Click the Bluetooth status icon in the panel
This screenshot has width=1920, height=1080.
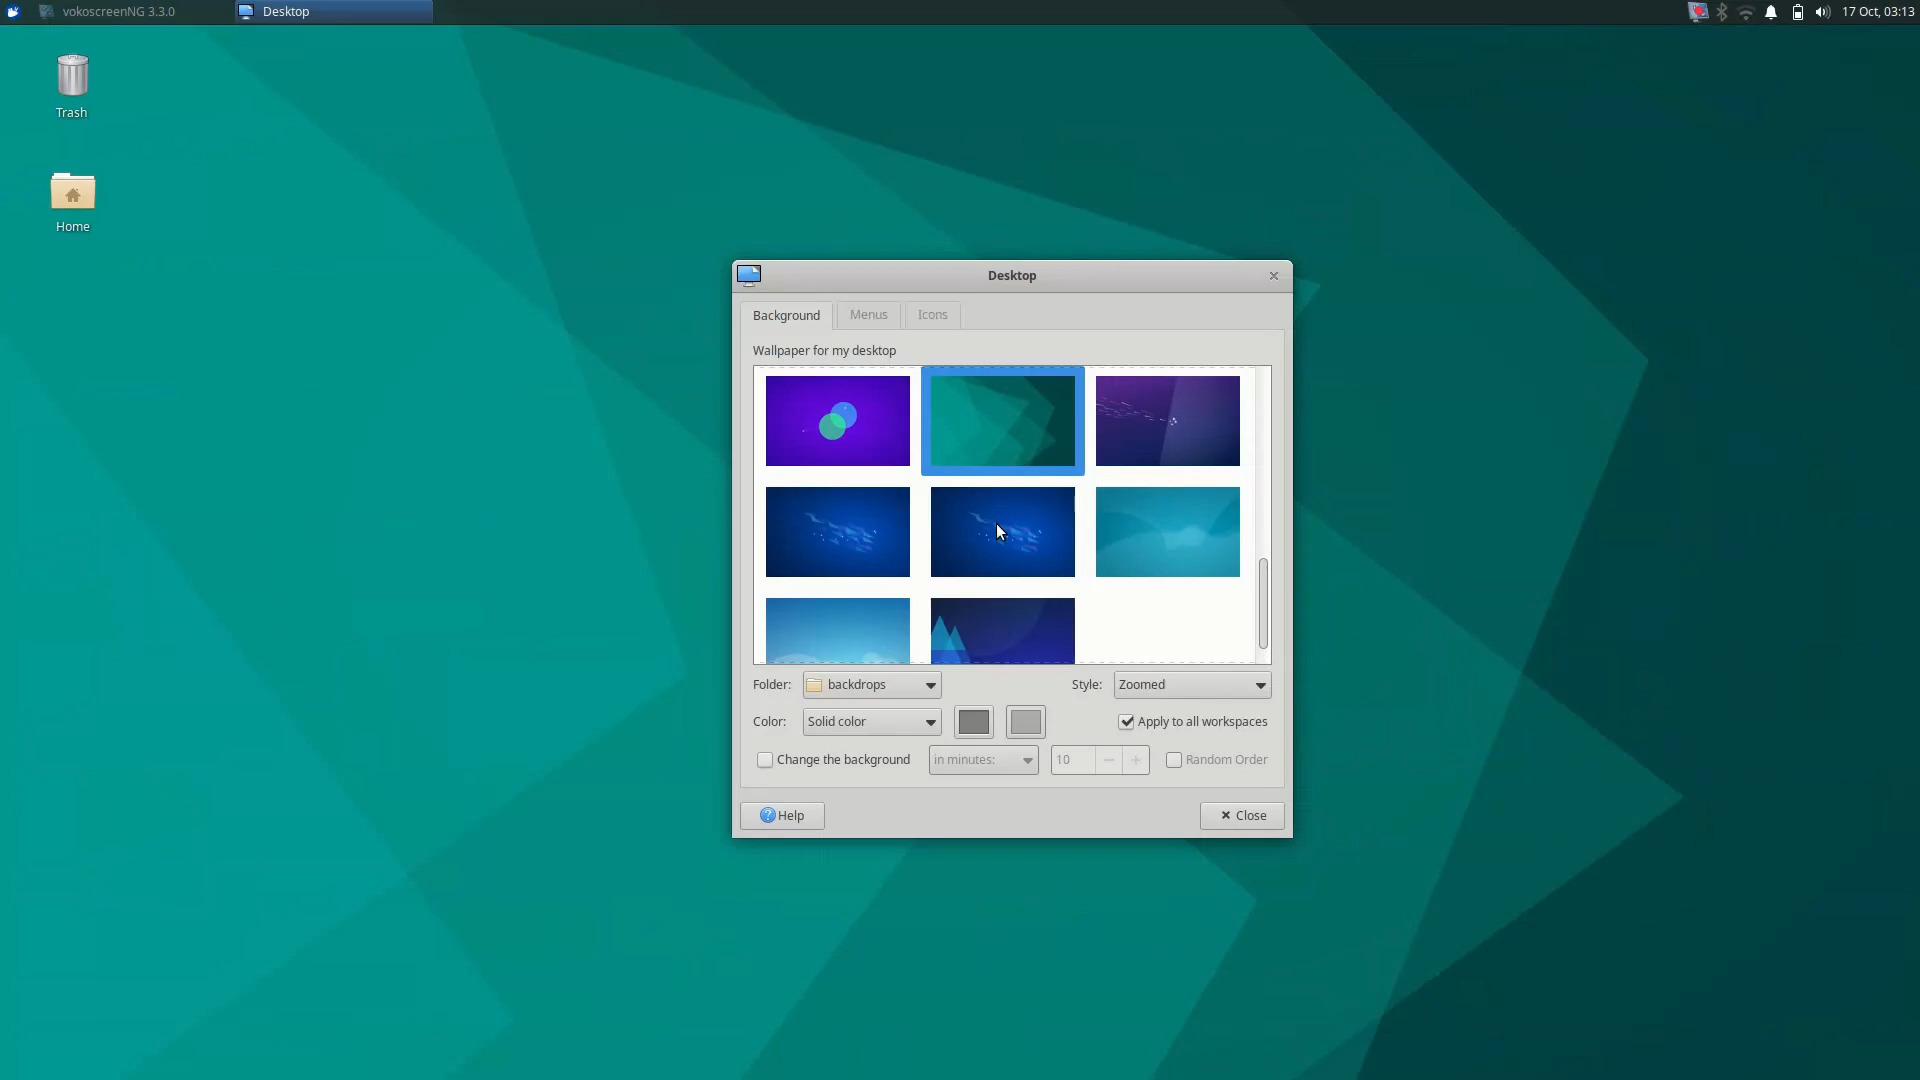click(1722, 11)
